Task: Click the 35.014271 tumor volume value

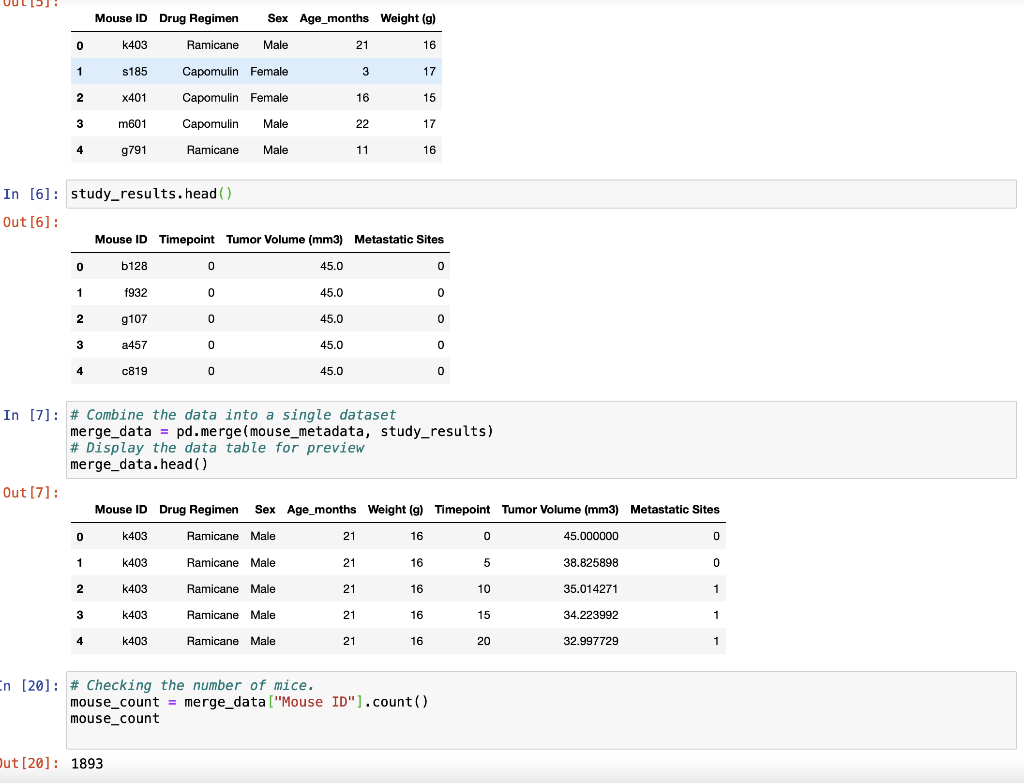Action: pos(590,588)
